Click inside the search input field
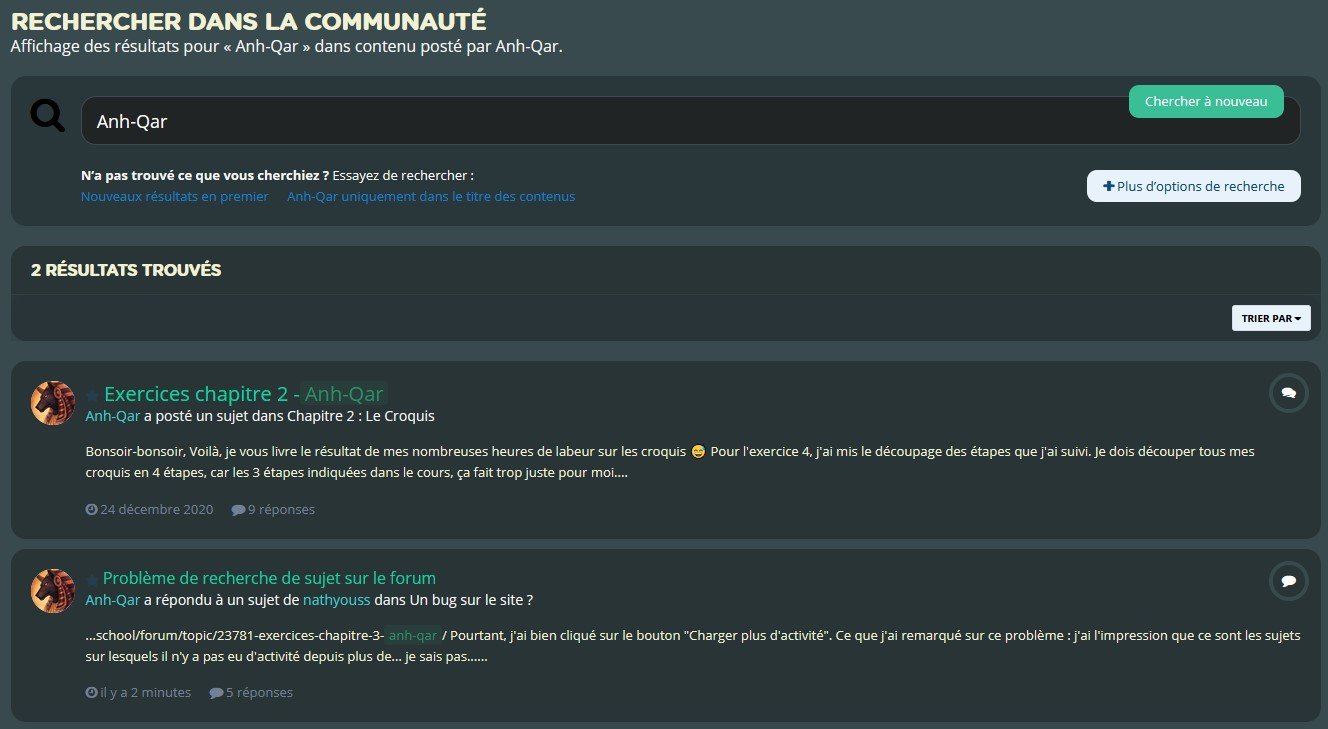Image resolution: width=1328 pixels, height=729 pixels. click(600, 120)
